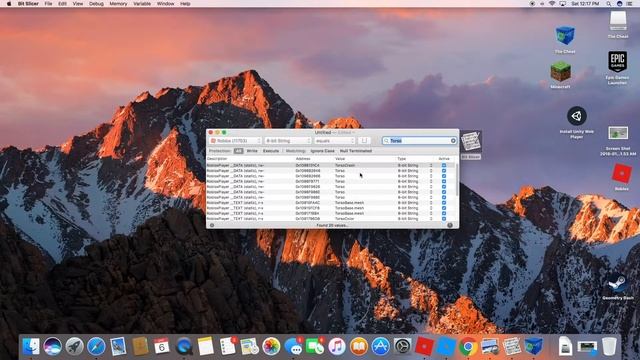Open Safari from the Dock
Screen dimensions: 640x360
pos(96,346)
